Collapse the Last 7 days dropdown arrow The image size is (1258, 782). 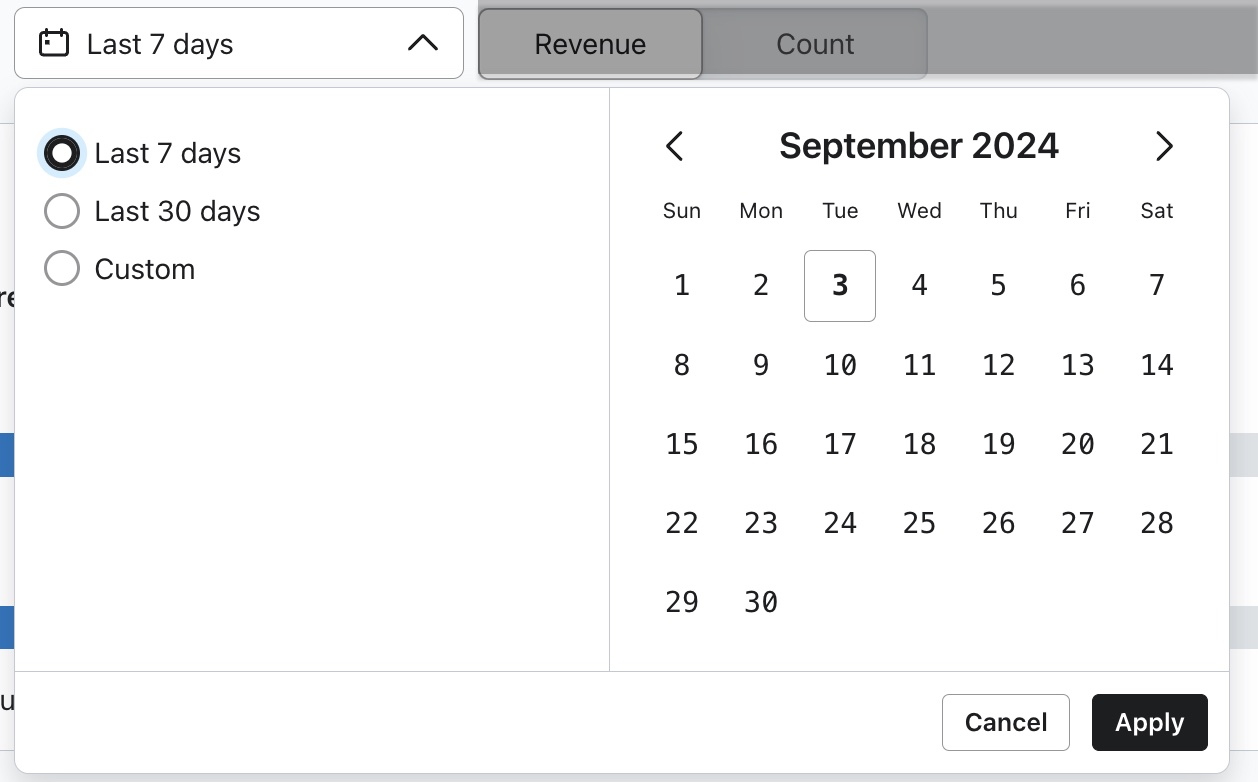pos(423,44)
